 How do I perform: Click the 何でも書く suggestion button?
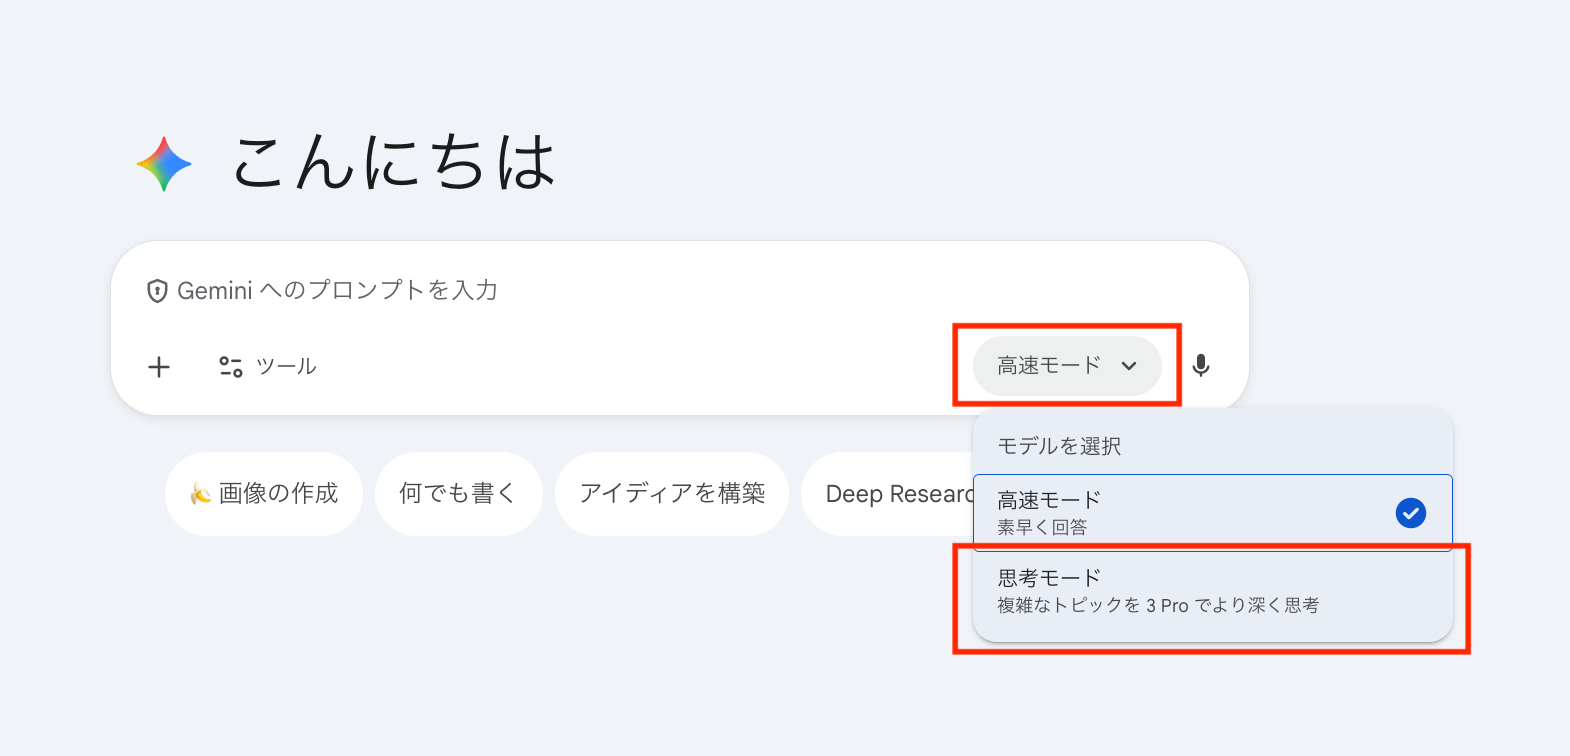[x=459, y=493]
